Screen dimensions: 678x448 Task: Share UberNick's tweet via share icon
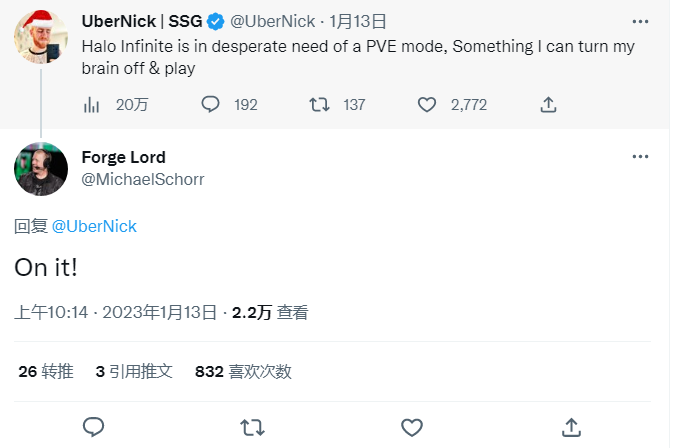point(548,104)
